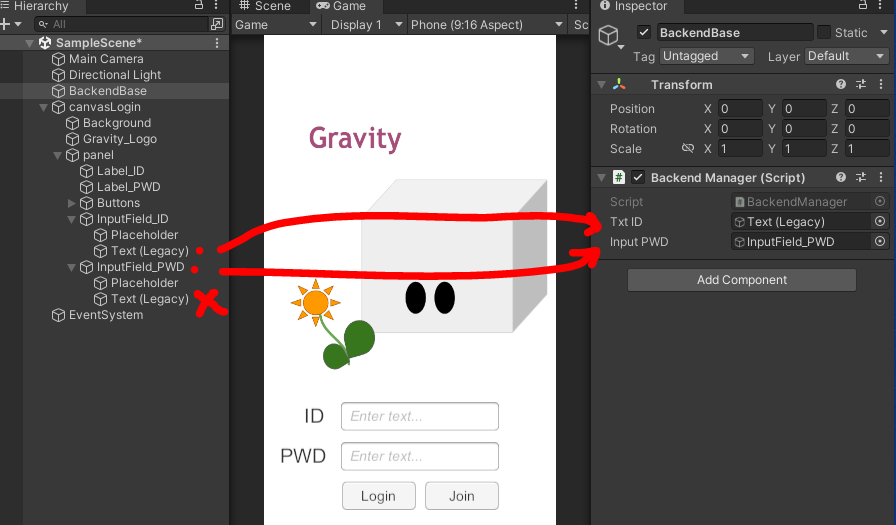Open SampleScene three-dot context menu
The height and width of the screenshot is (525, 896).
(x=217, y=43)
